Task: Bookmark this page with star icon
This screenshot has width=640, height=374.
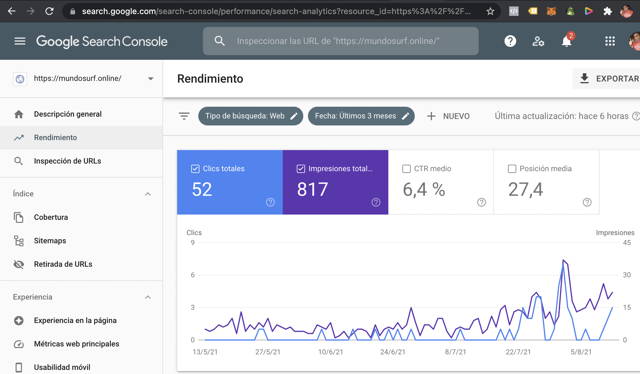Action: point(490,11)
